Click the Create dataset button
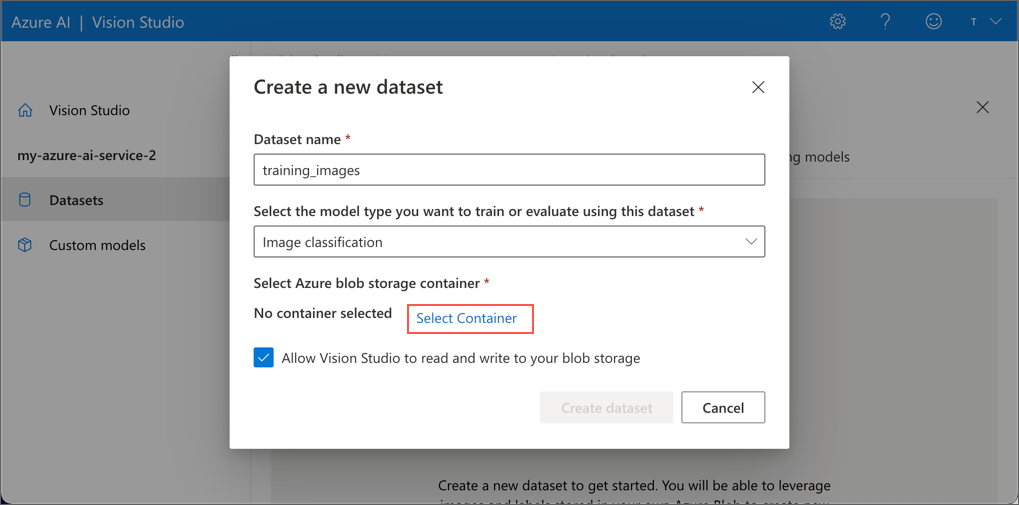The height and width of the screenshot is (505, 1019). tap(606, 408)
